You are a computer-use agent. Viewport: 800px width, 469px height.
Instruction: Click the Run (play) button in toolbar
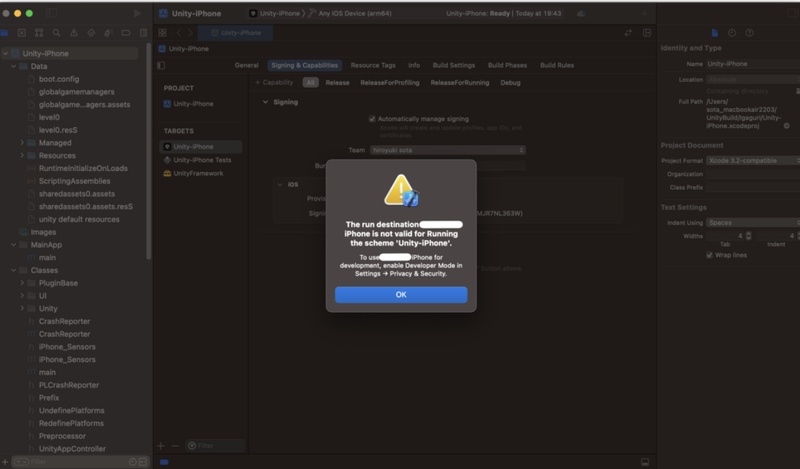click(137, 13)
